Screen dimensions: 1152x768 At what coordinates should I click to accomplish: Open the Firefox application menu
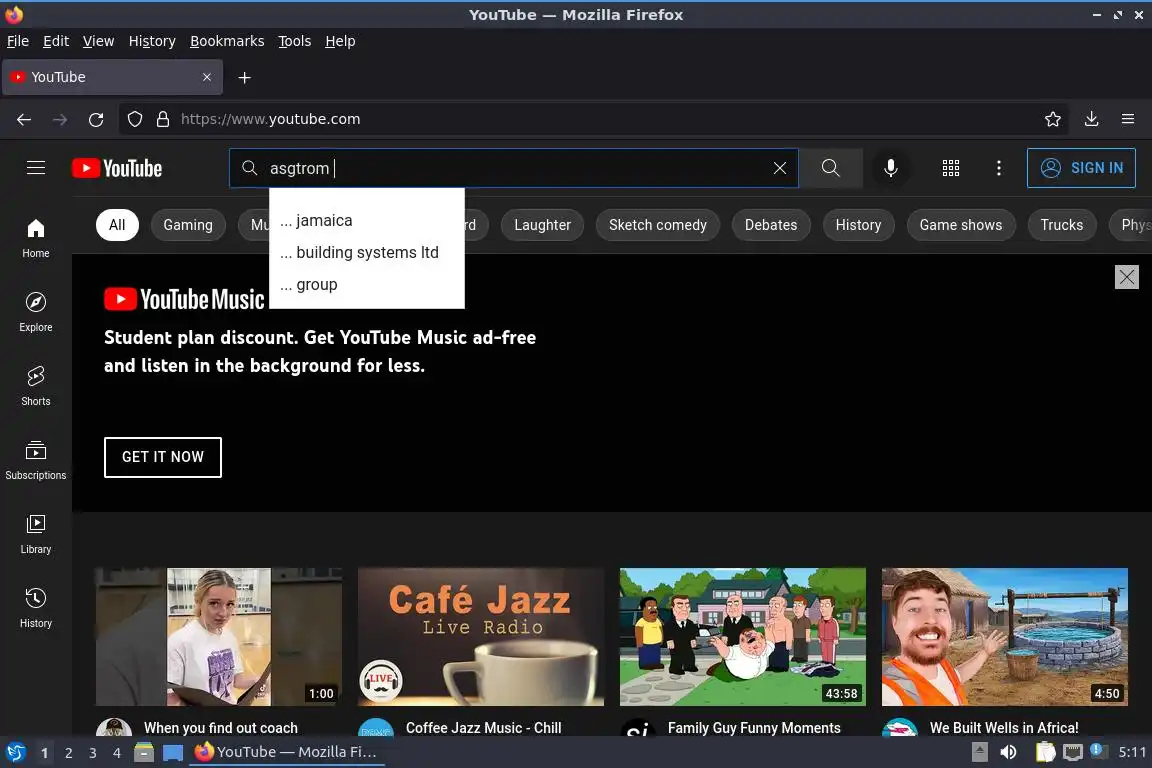point(1128,119)
